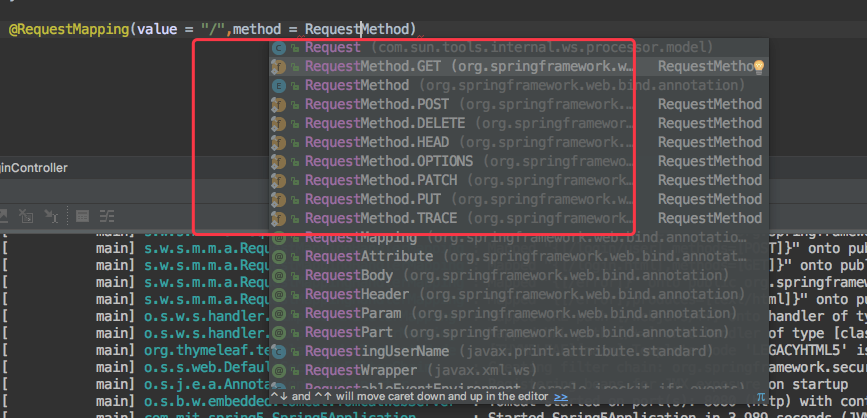This screenshot has width=867, height=418.
Task: Choose the RequestMethod.DELETE completion
Action: 519,123
